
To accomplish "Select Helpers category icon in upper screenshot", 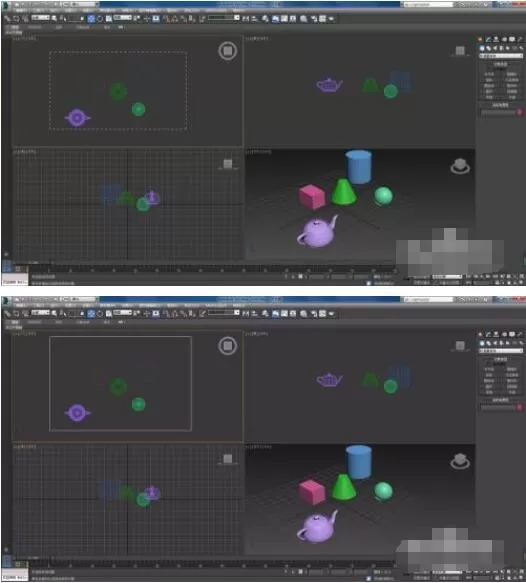I will tap(508, 48).
